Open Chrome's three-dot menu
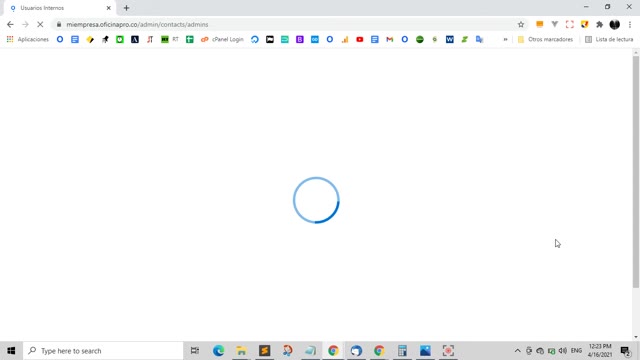 (x=630, y=24)
